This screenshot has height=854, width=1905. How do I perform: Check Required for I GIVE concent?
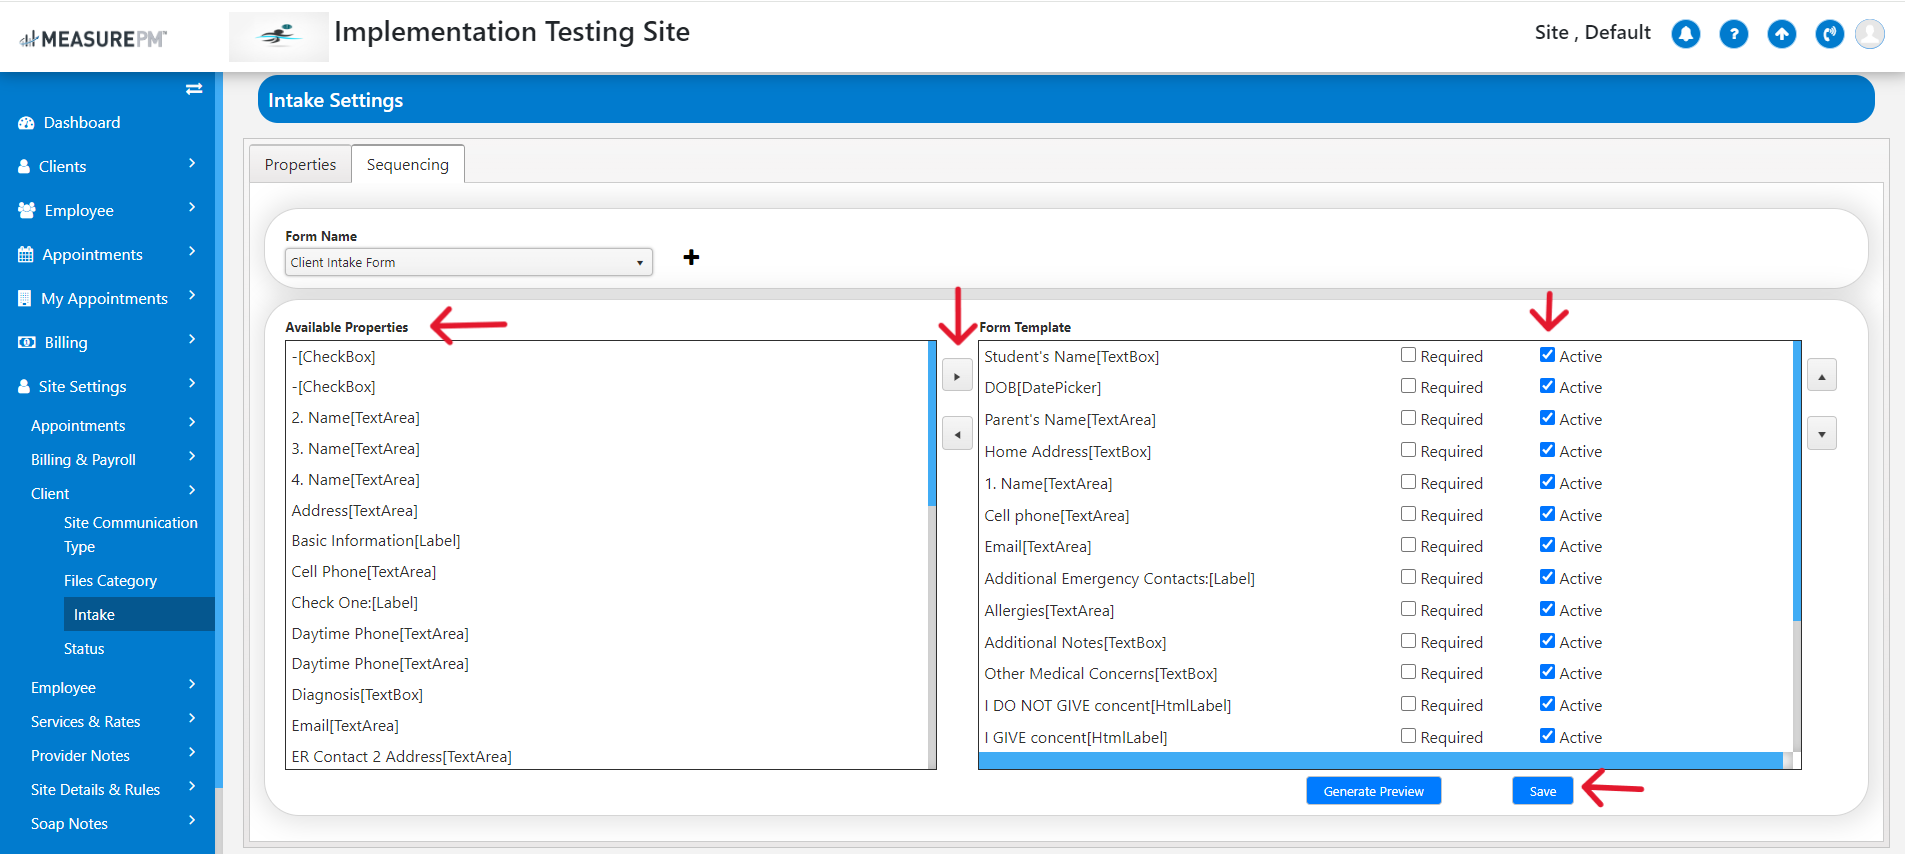[x=1408, y=736]
